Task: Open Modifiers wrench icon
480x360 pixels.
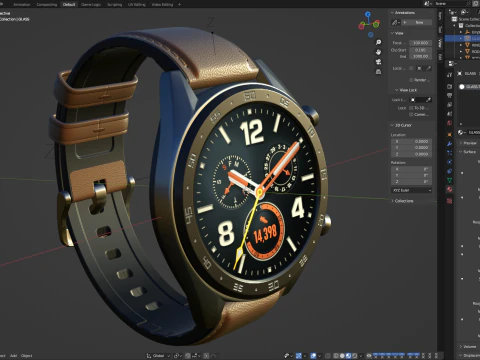Action: click(450, 144)
